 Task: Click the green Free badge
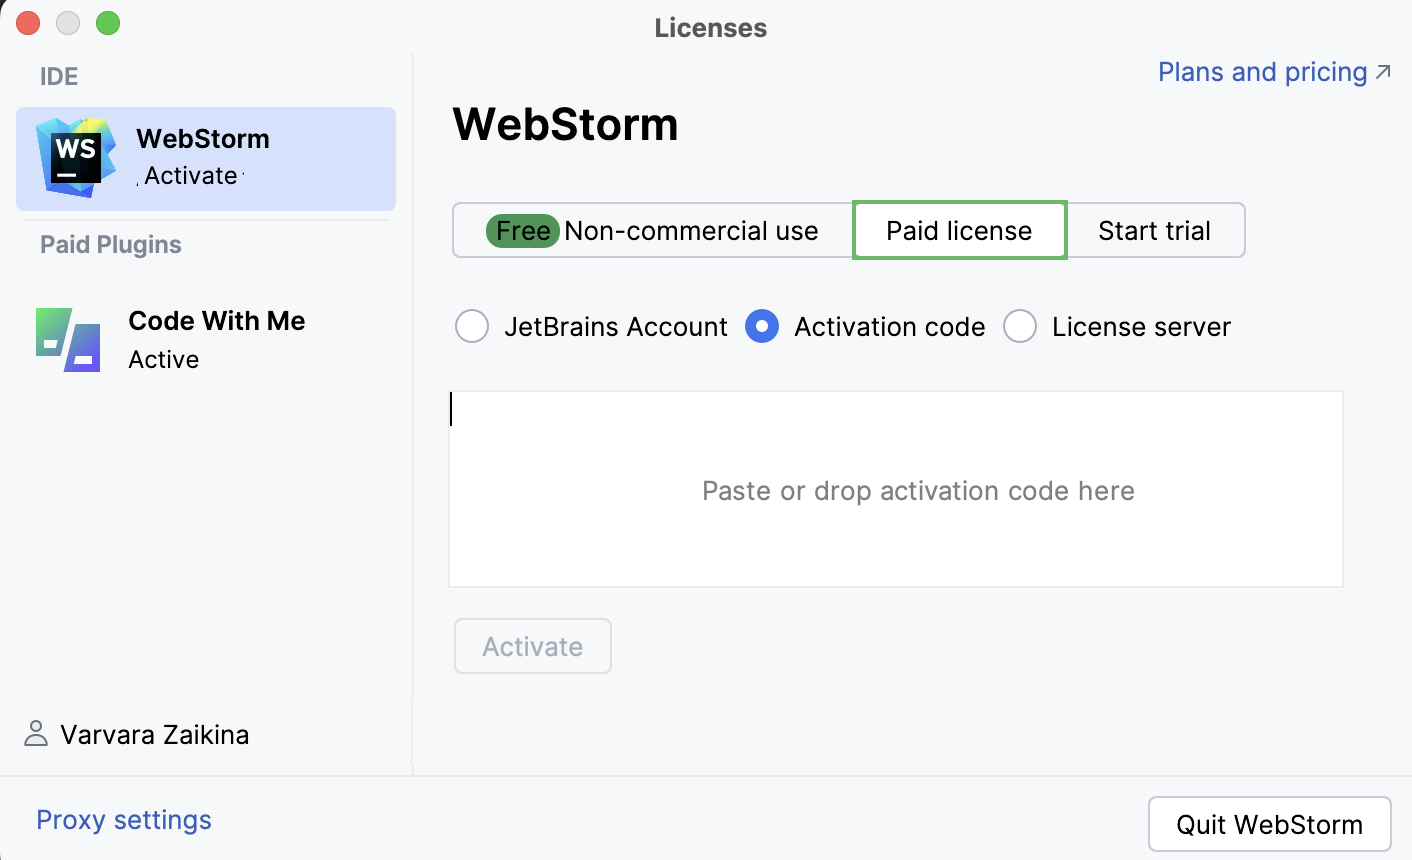[x=521, y=230]
